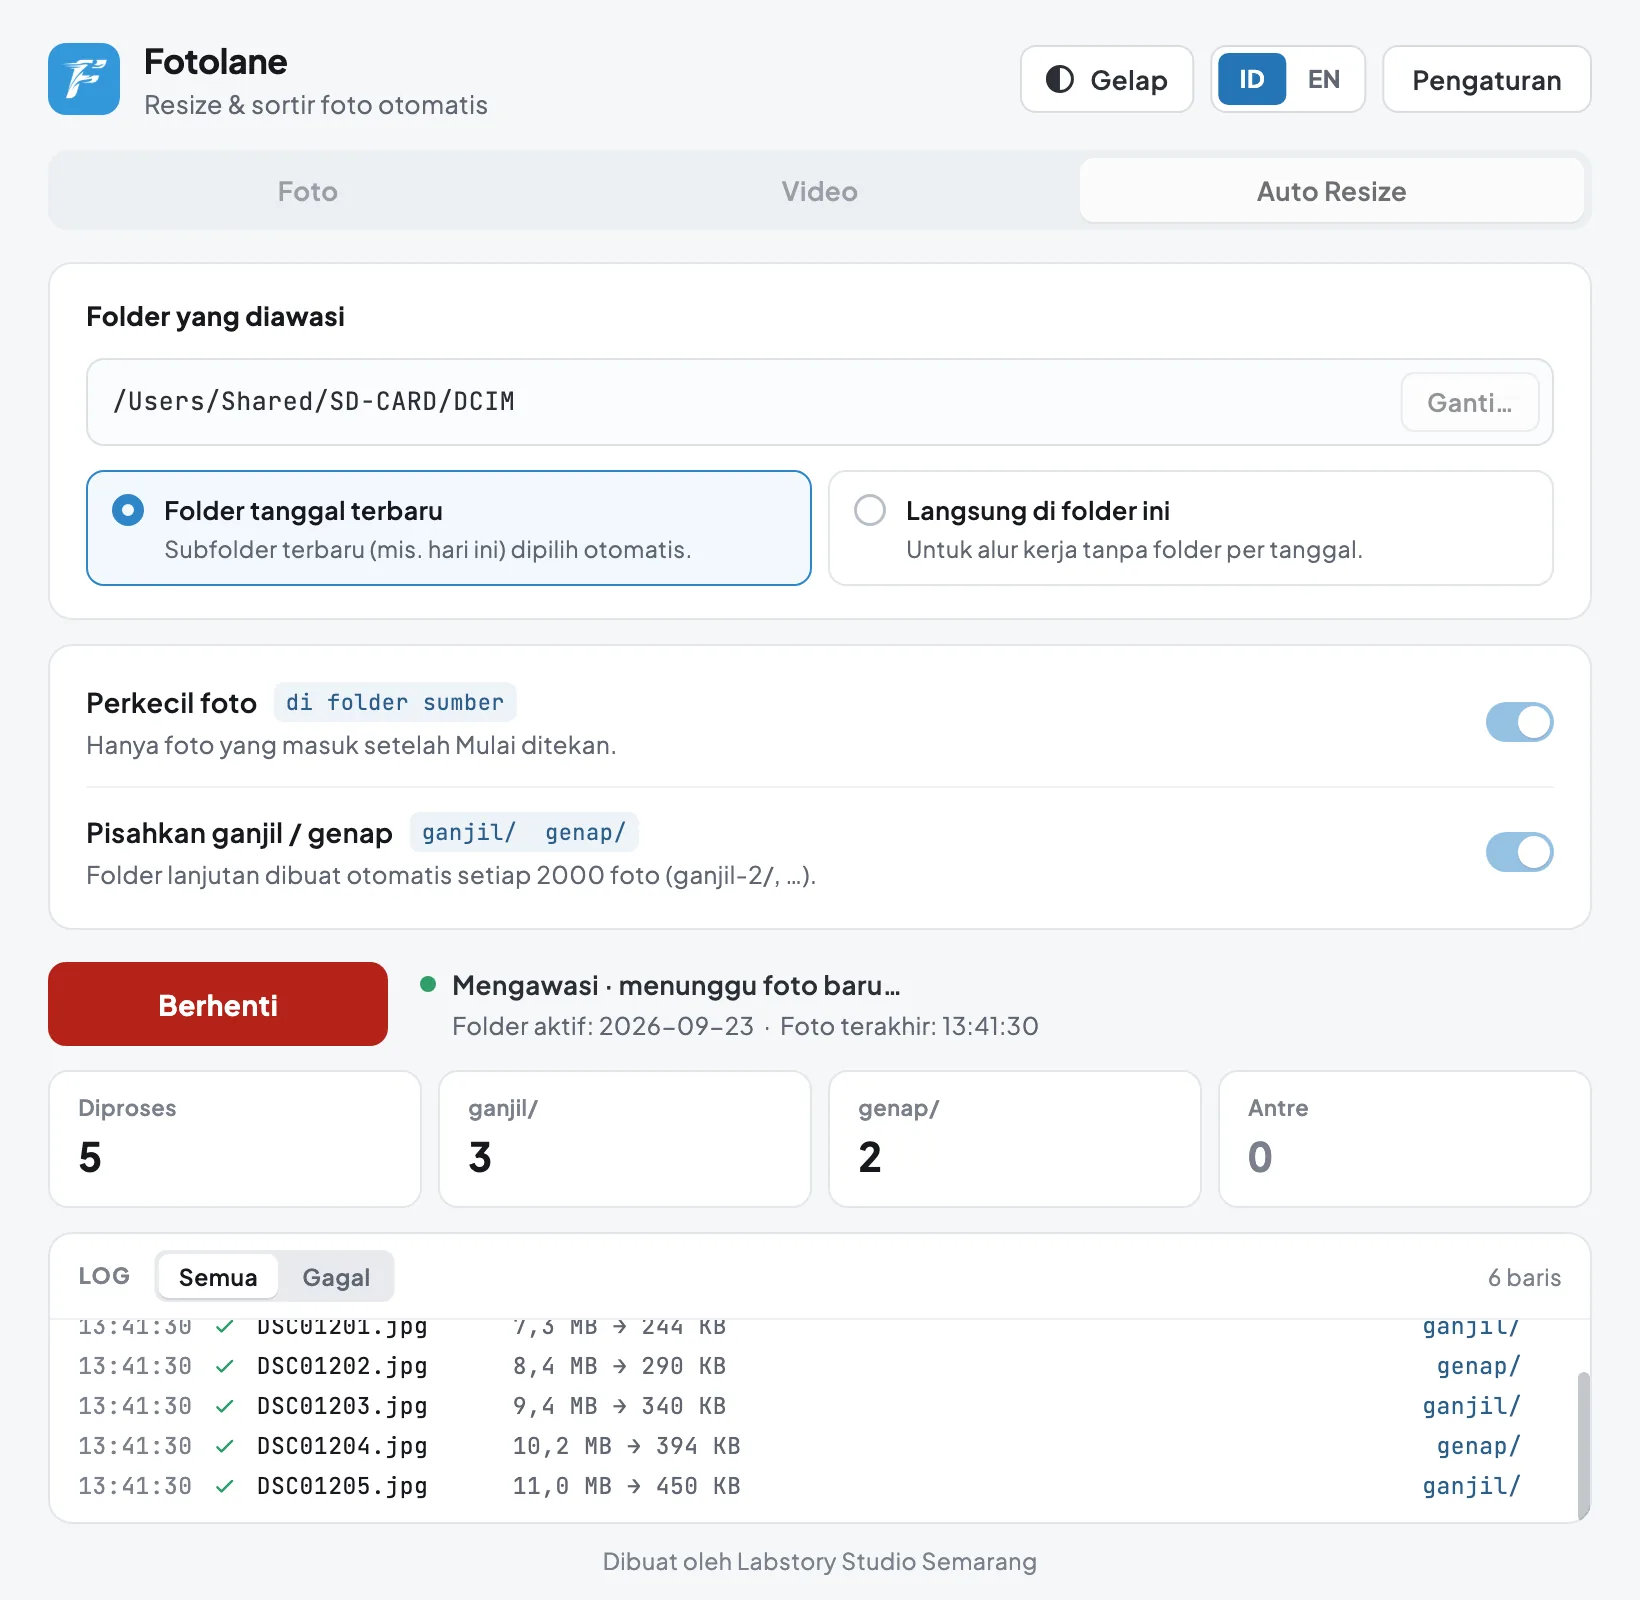Image resolution: width=1640 pixels, height=1600 pixels.
Task: Switch language to ID
Action: coord(1252,79)
